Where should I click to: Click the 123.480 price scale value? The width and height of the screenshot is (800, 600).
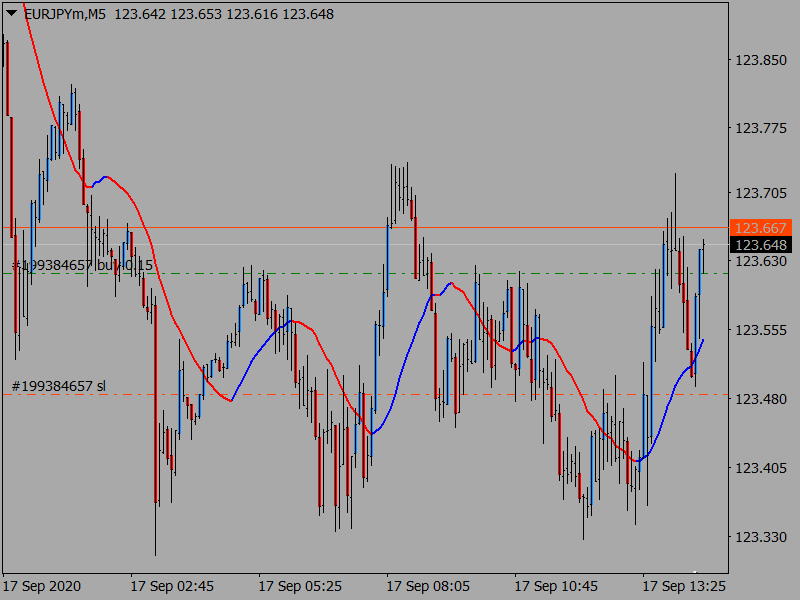click(761, 399)
